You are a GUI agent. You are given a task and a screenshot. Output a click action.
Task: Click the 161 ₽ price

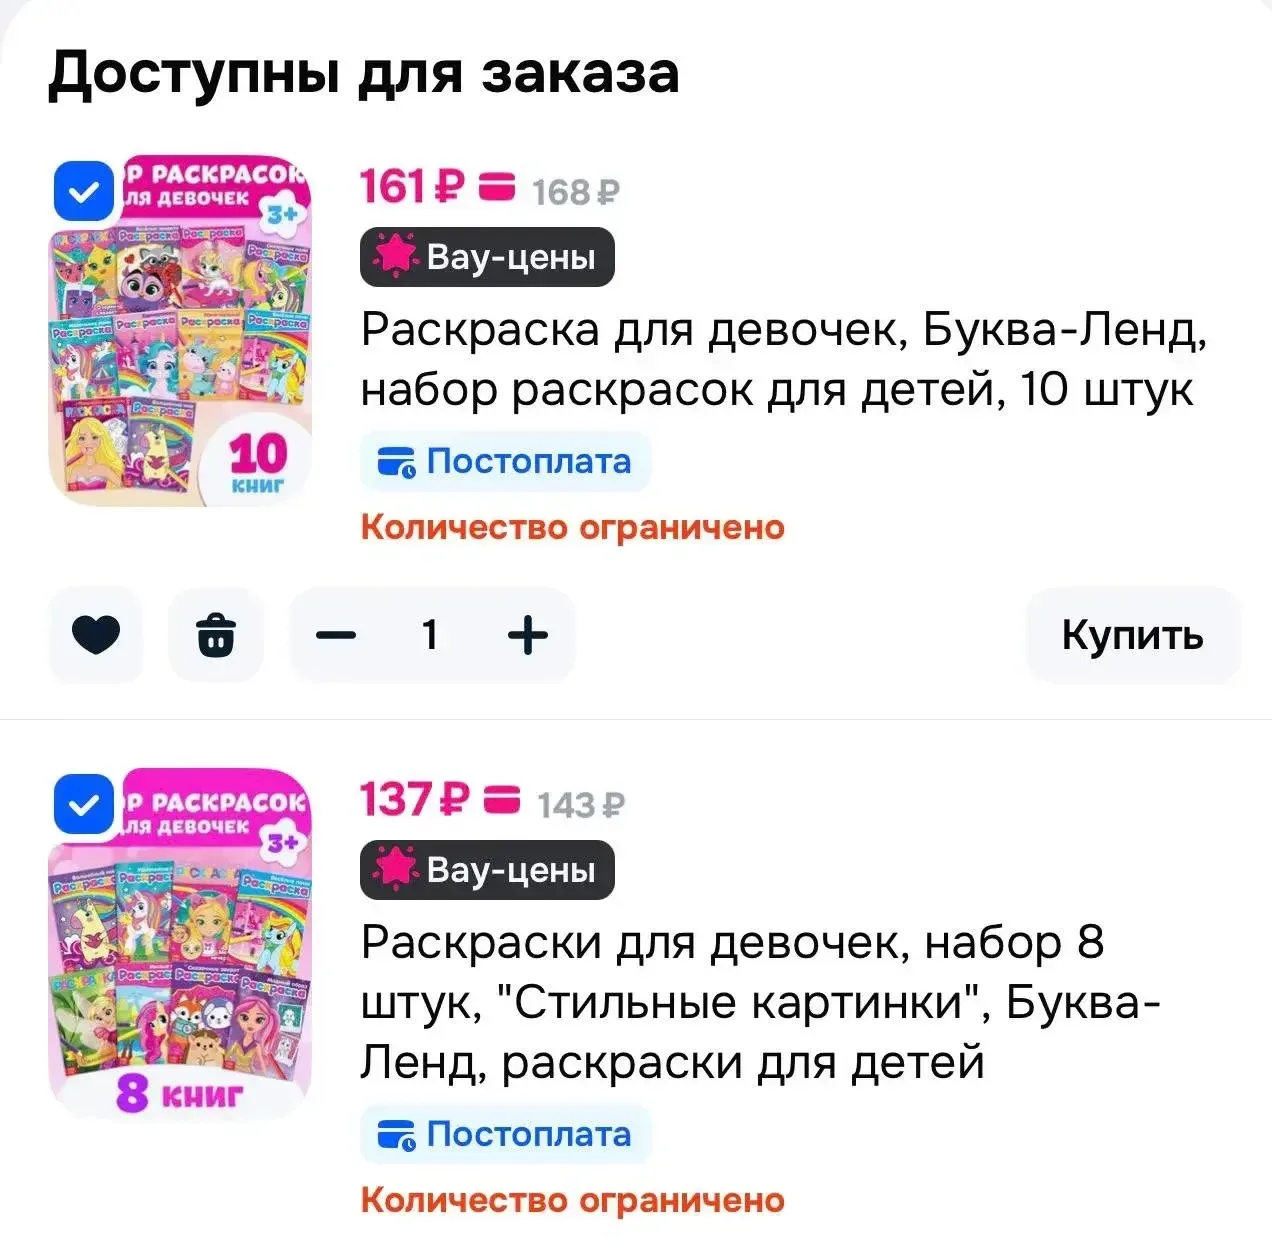coord(412,187)
